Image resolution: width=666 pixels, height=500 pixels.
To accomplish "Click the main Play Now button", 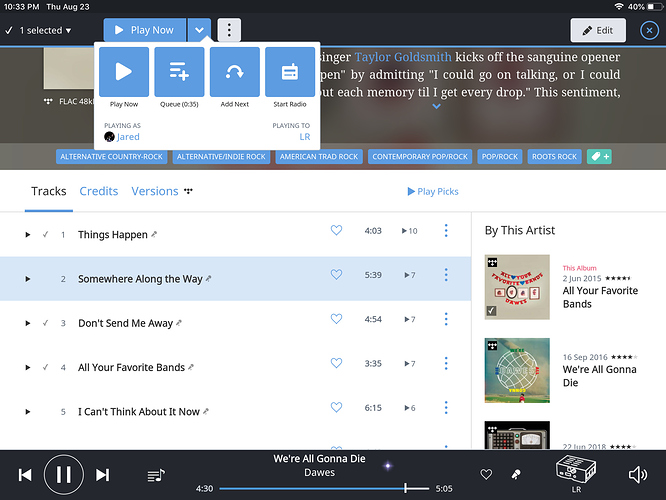I will point(144,30).
